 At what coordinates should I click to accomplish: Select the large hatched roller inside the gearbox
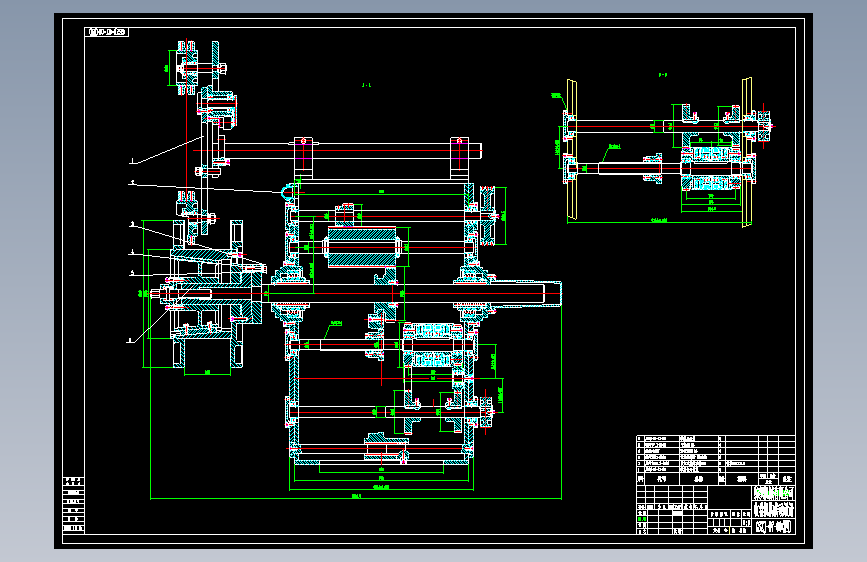click(x=362, y=247)
